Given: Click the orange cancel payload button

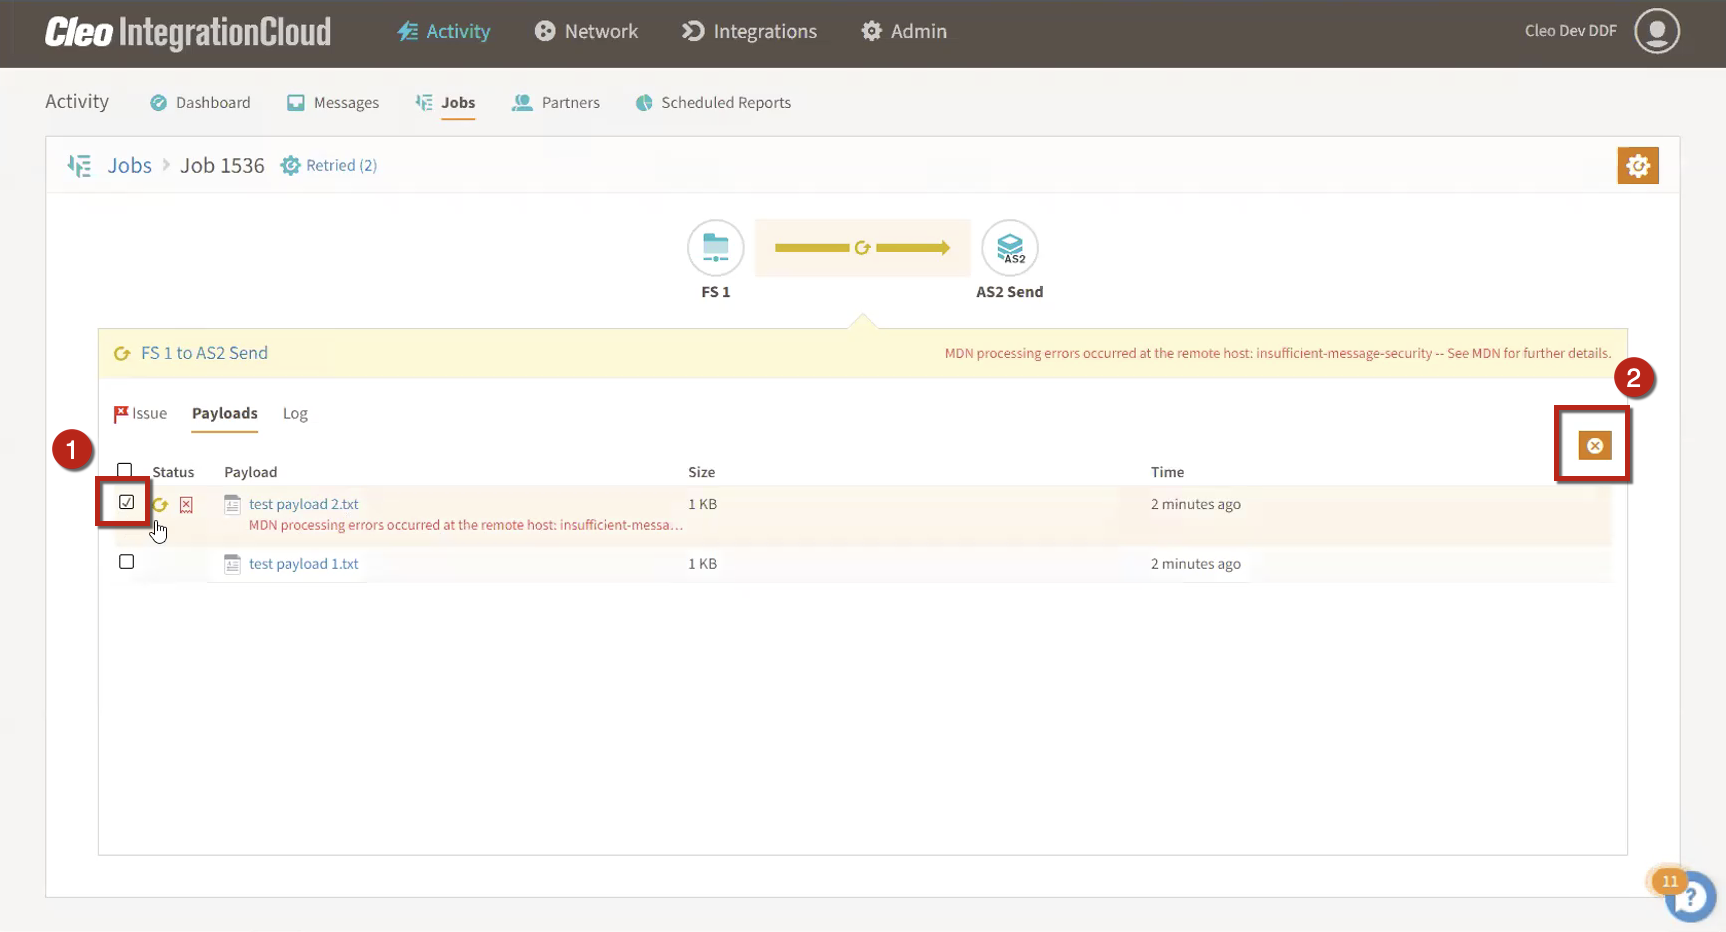Looking at the screenshot, I should (1594, 445).
